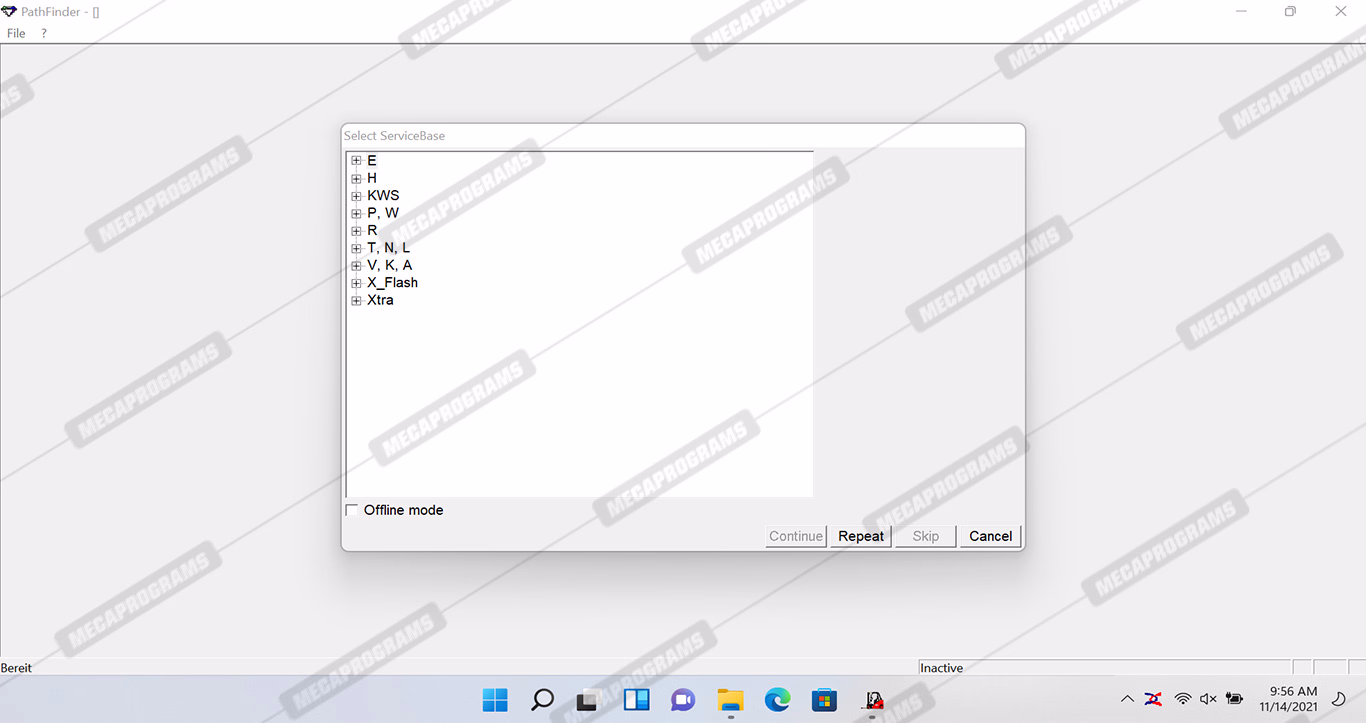This screenshot has height=723, width=1366.
Task: Expand the X_Flash tree node
Action: click(x=356, y=283)
